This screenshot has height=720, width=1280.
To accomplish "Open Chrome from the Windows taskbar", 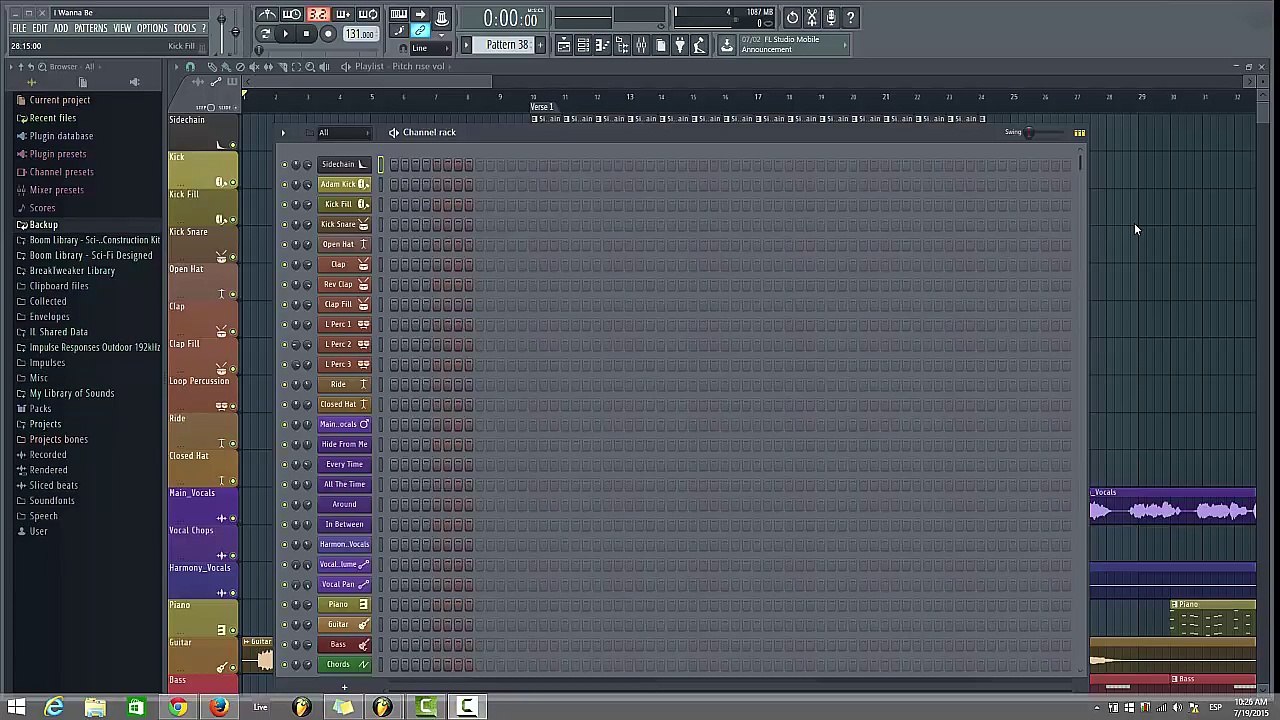I will (177, 708).
